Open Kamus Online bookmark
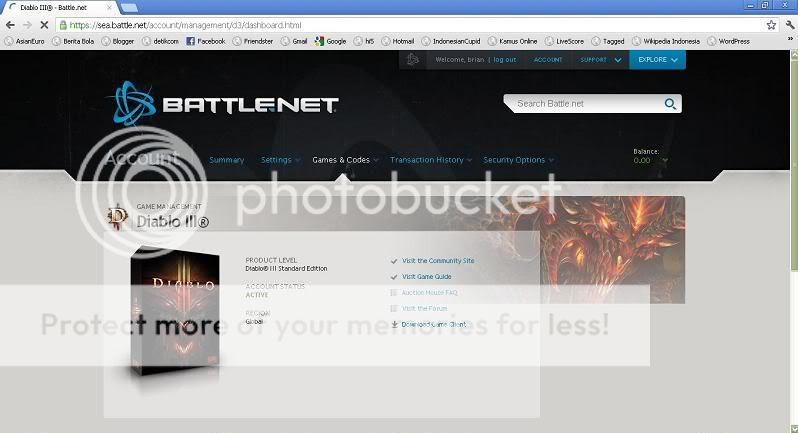This screenshot has width=798, height=433. 512,41
